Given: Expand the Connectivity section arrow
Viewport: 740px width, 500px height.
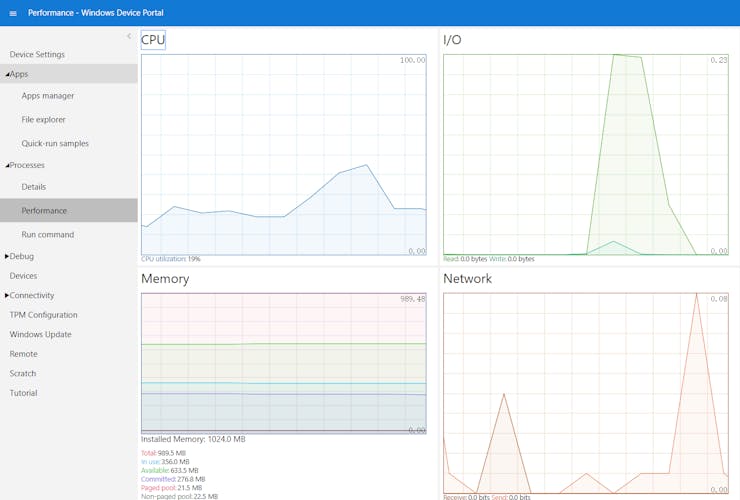Looking at the screenshot, I should click(7, 296).
